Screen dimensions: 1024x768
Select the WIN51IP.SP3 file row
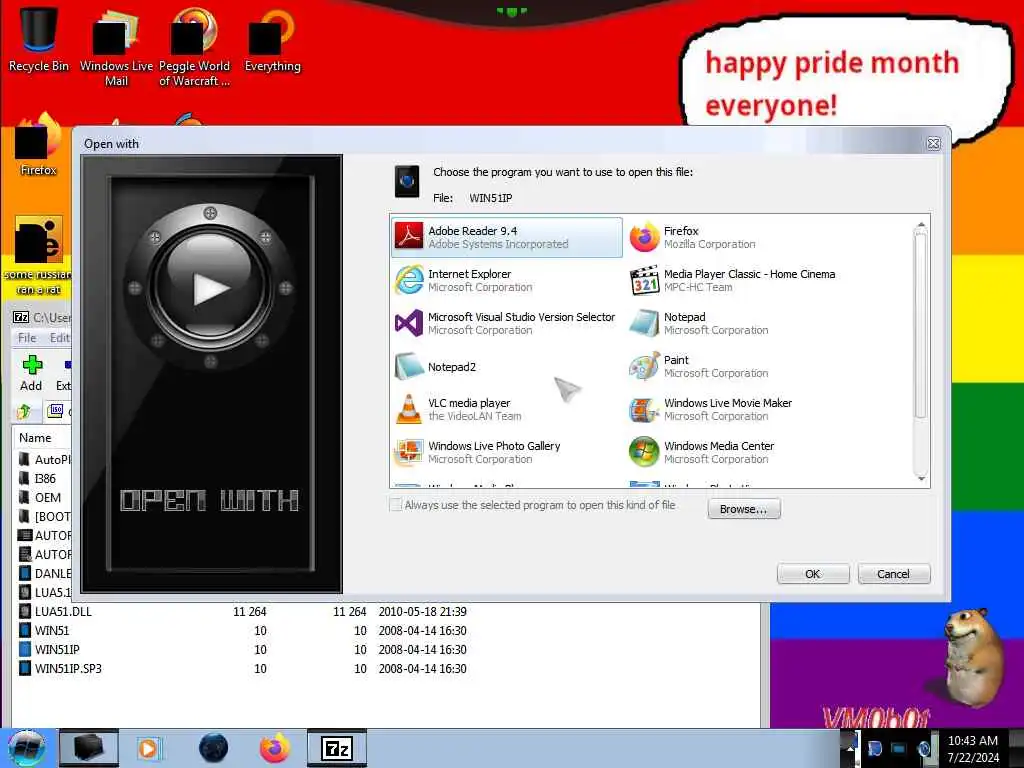click(x=385, y=668)
